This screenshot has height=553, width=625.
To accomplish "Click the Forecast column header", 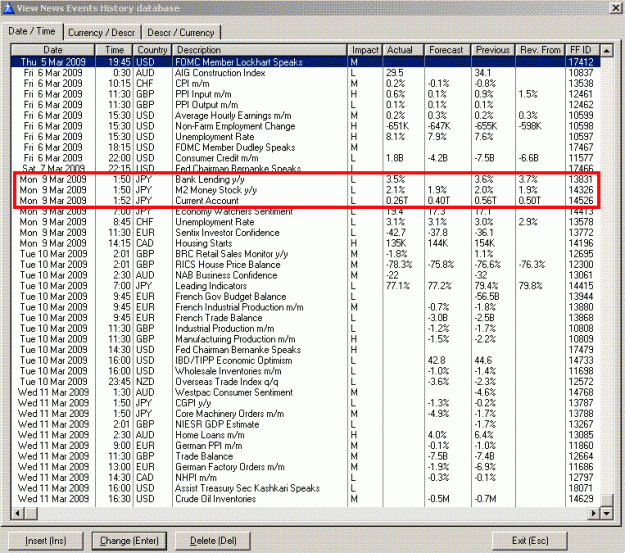I will (x=447, y=50).
